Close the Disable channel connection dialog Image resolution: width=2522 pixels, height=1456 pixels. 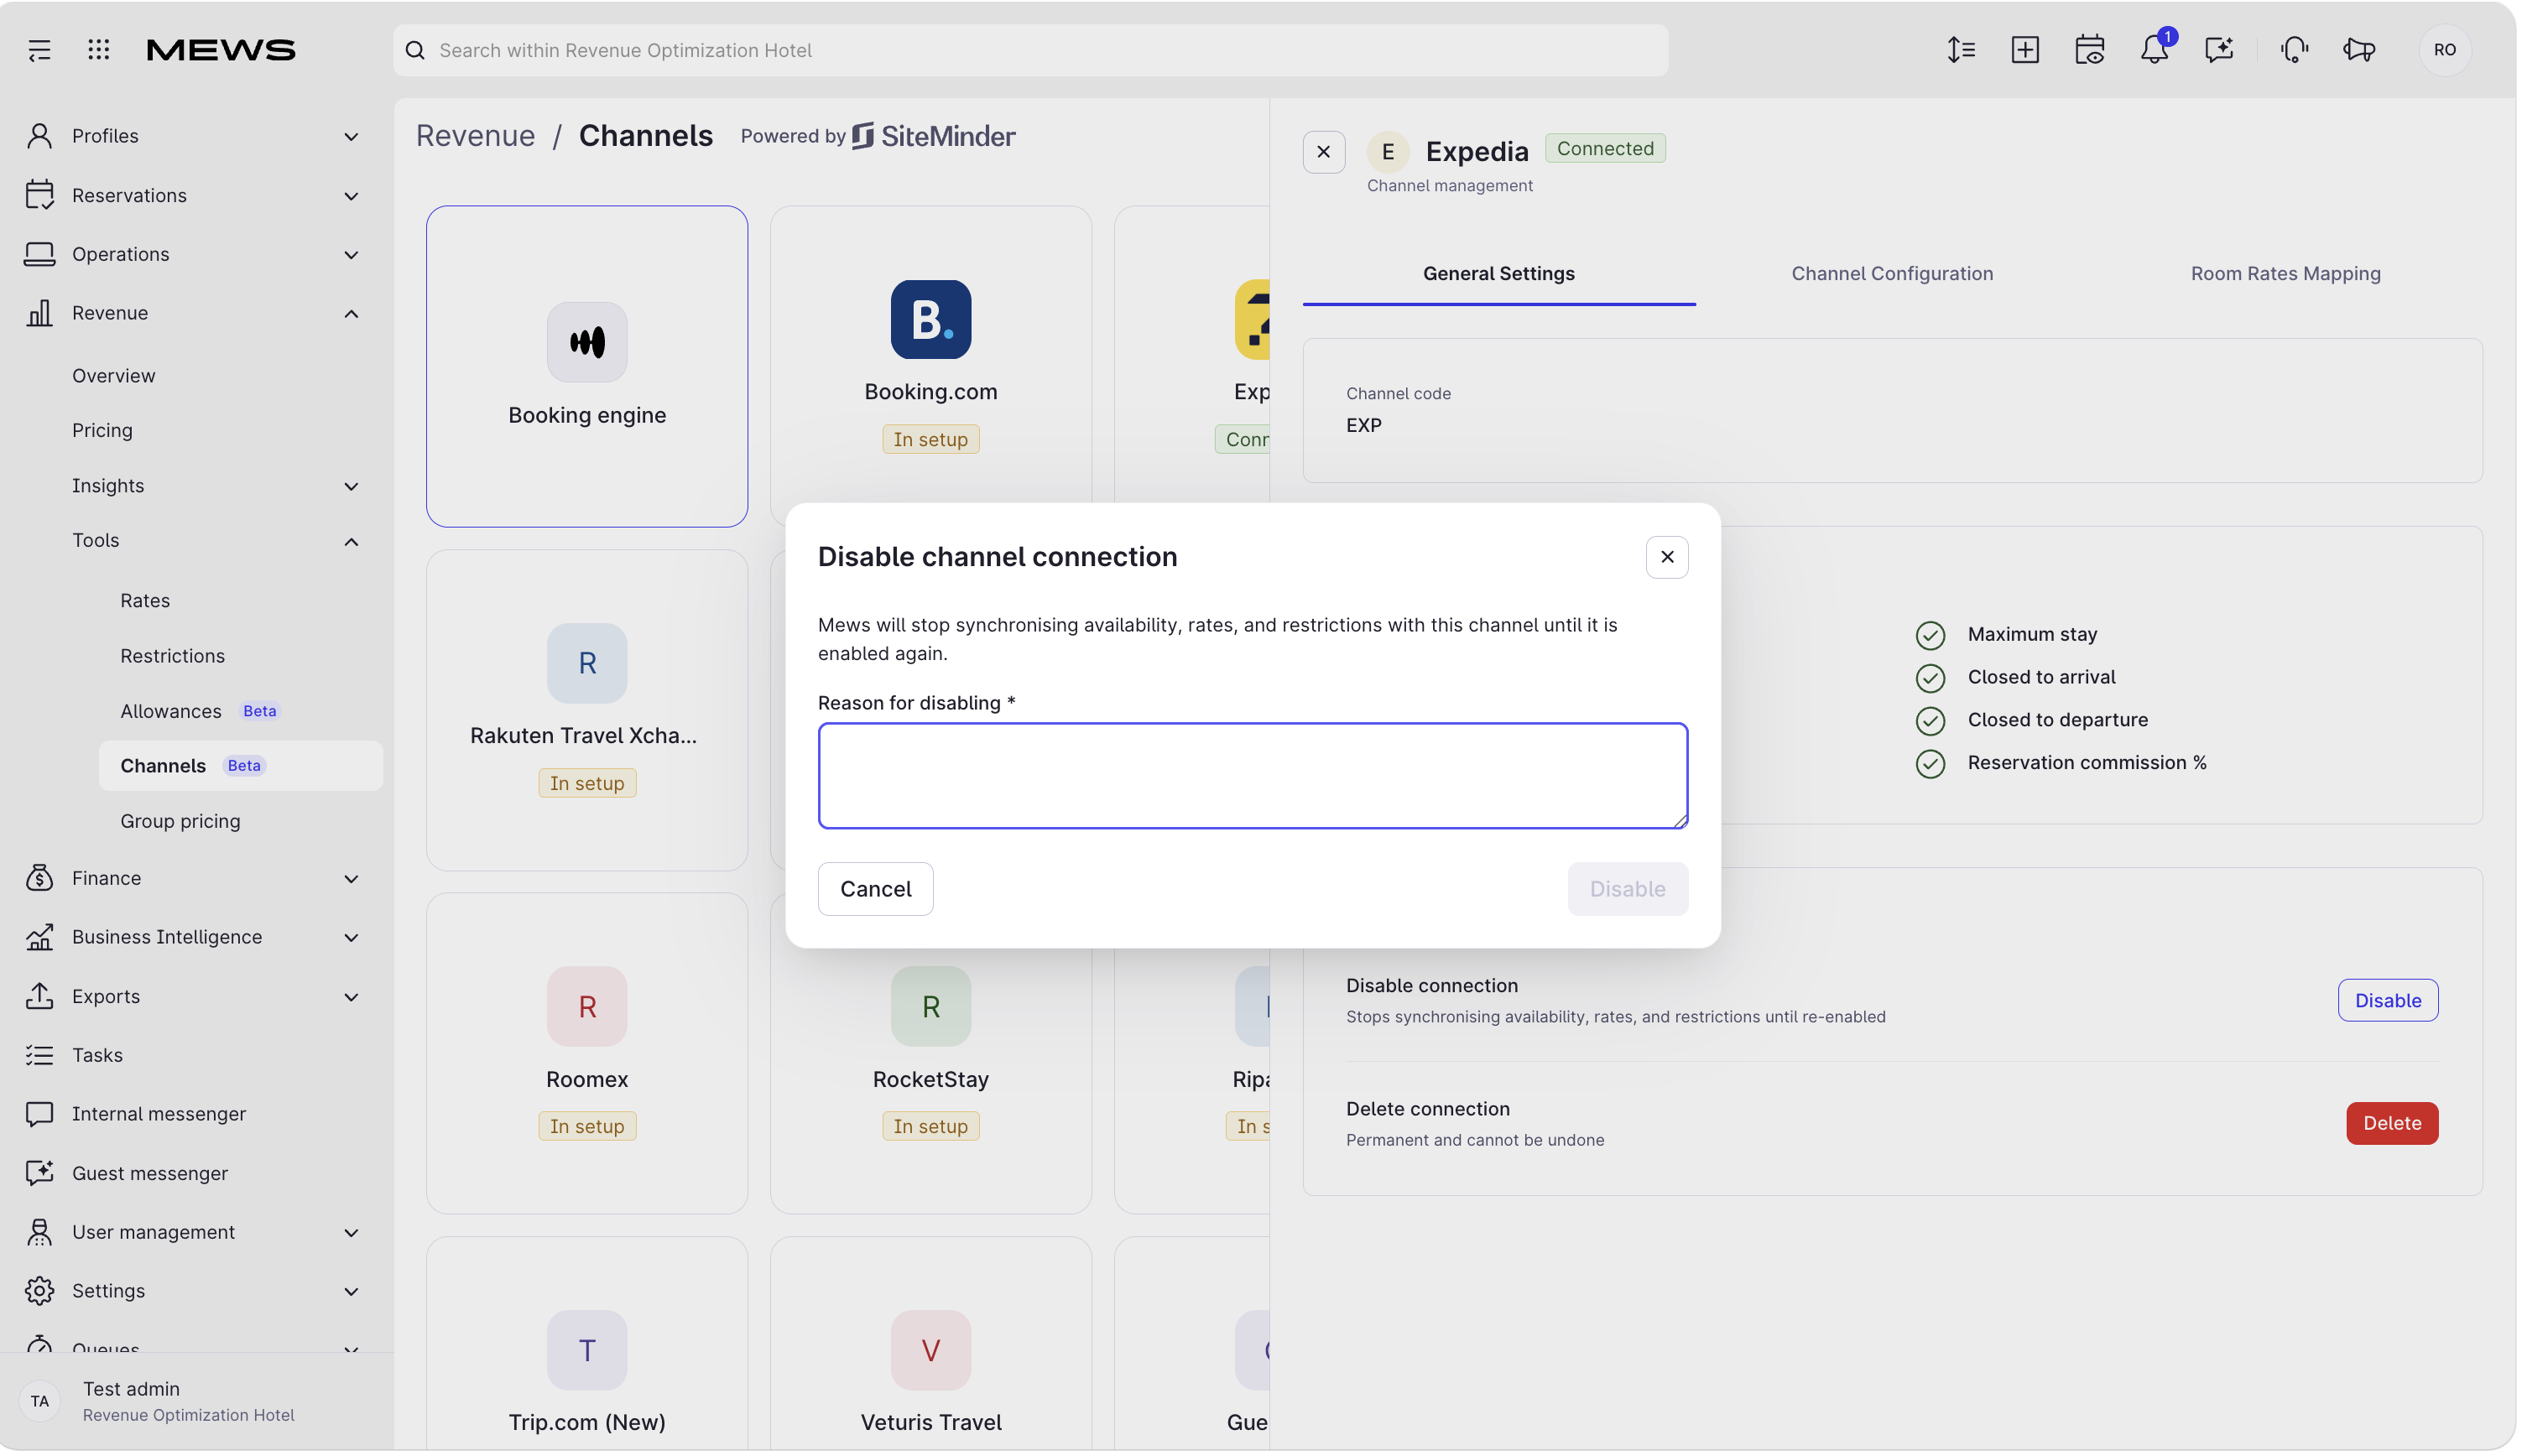(x=1667, y=557)
